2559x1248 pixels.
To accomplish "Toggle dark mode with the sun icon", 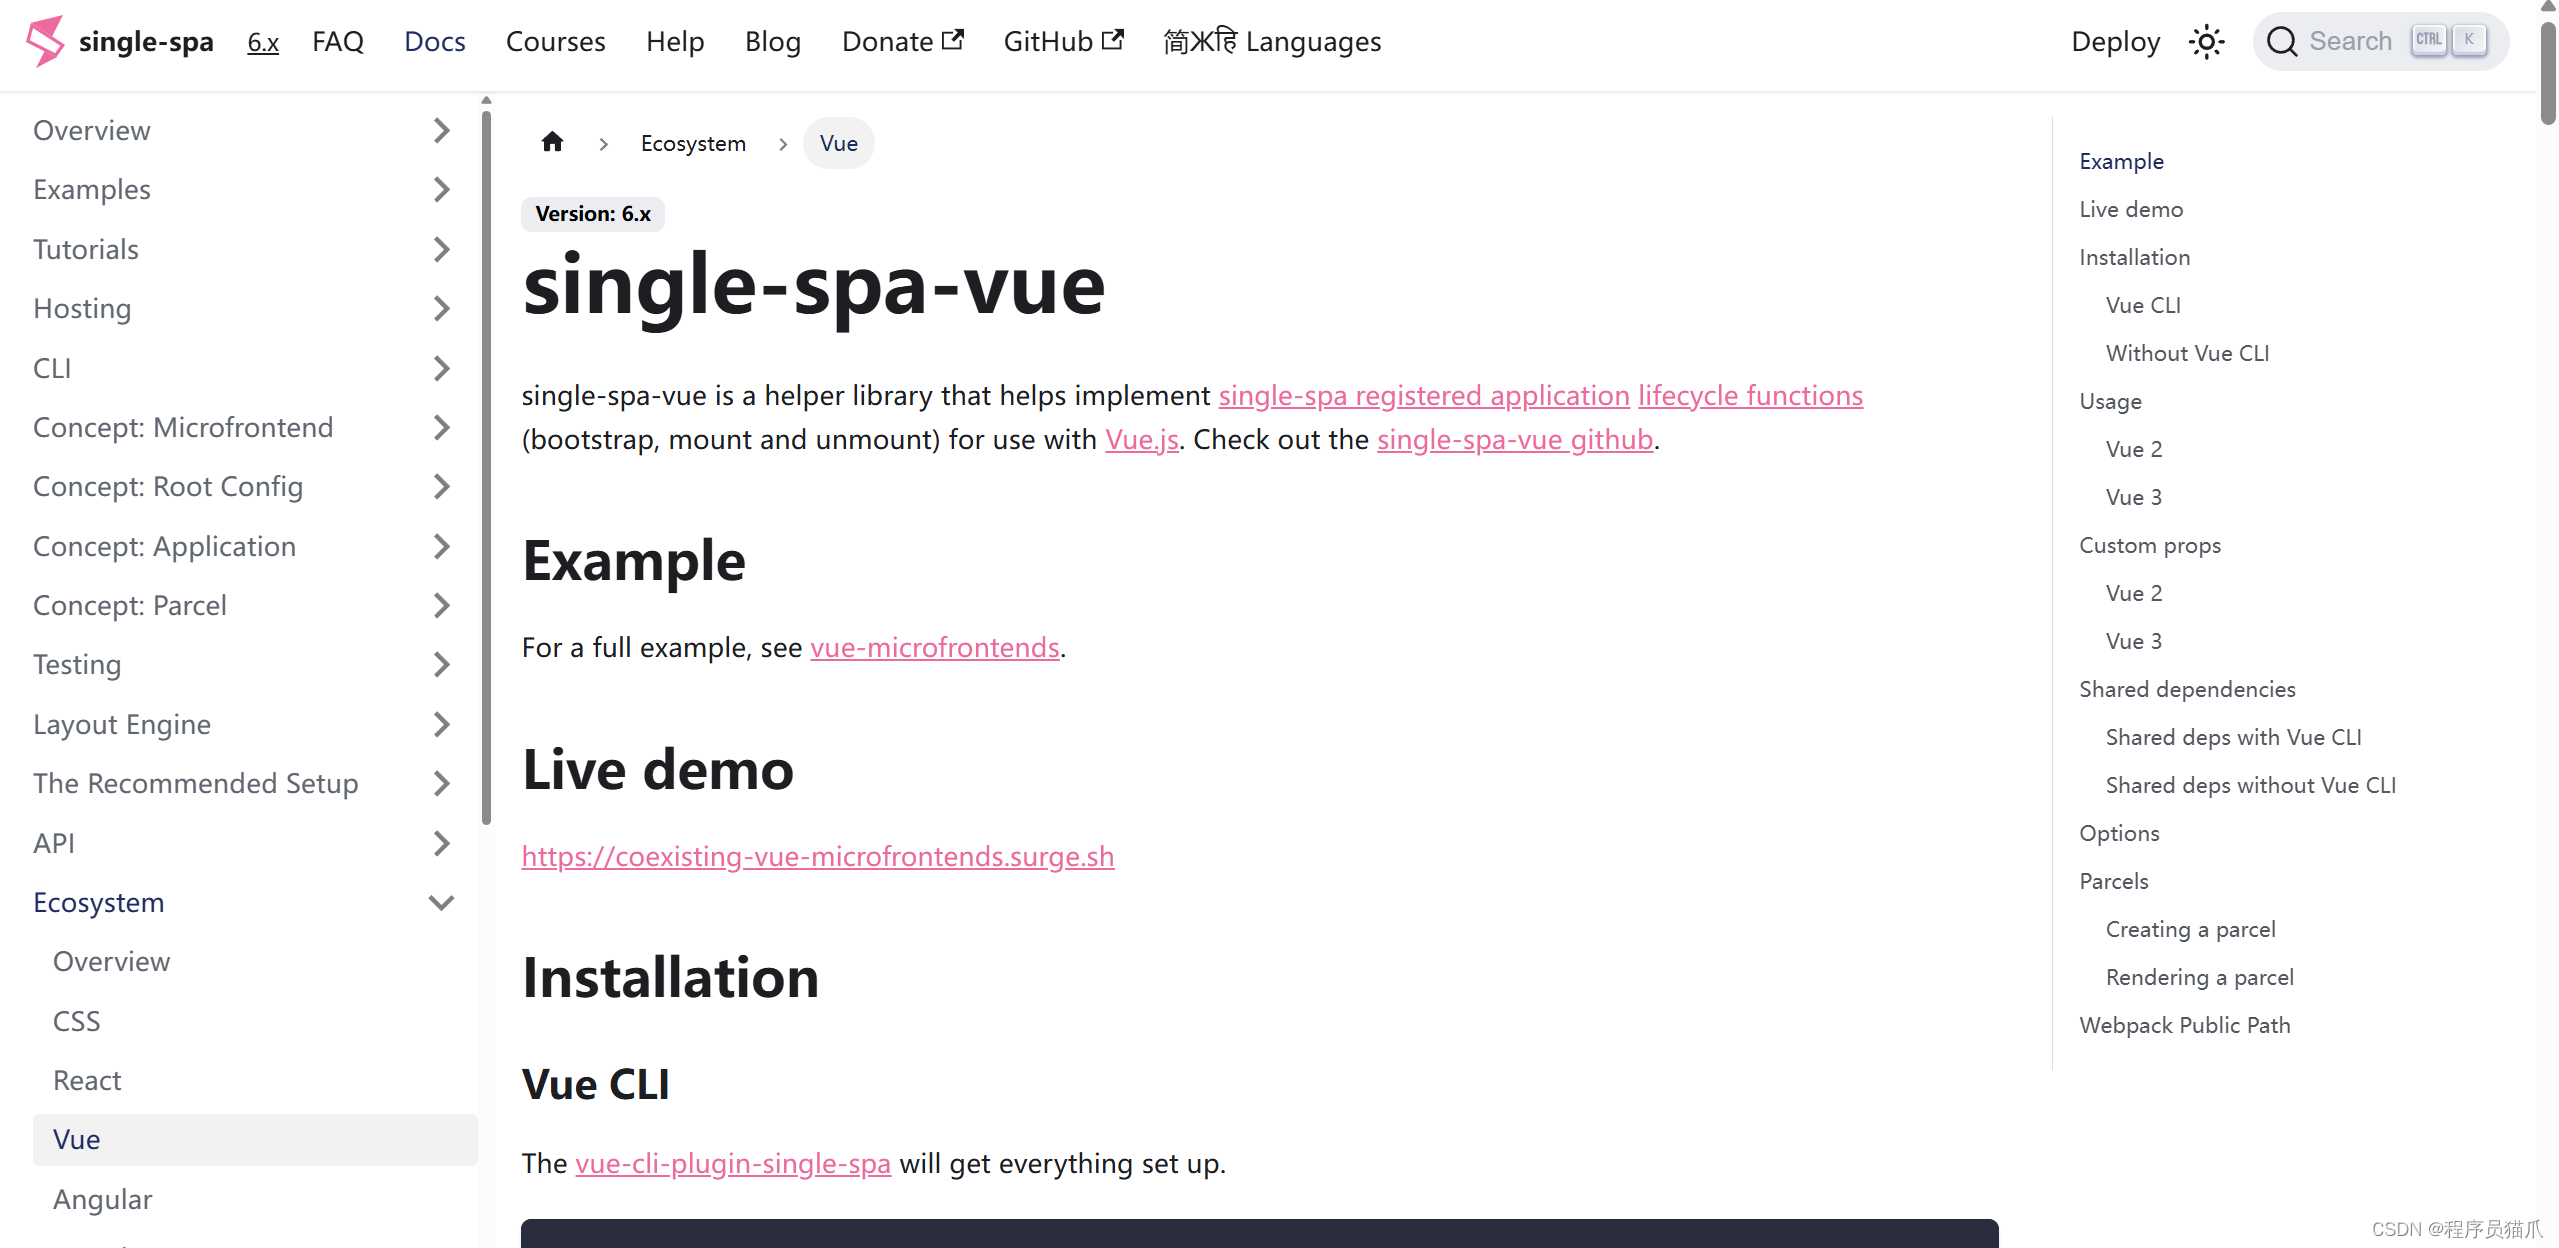I will coord(2206,41).
